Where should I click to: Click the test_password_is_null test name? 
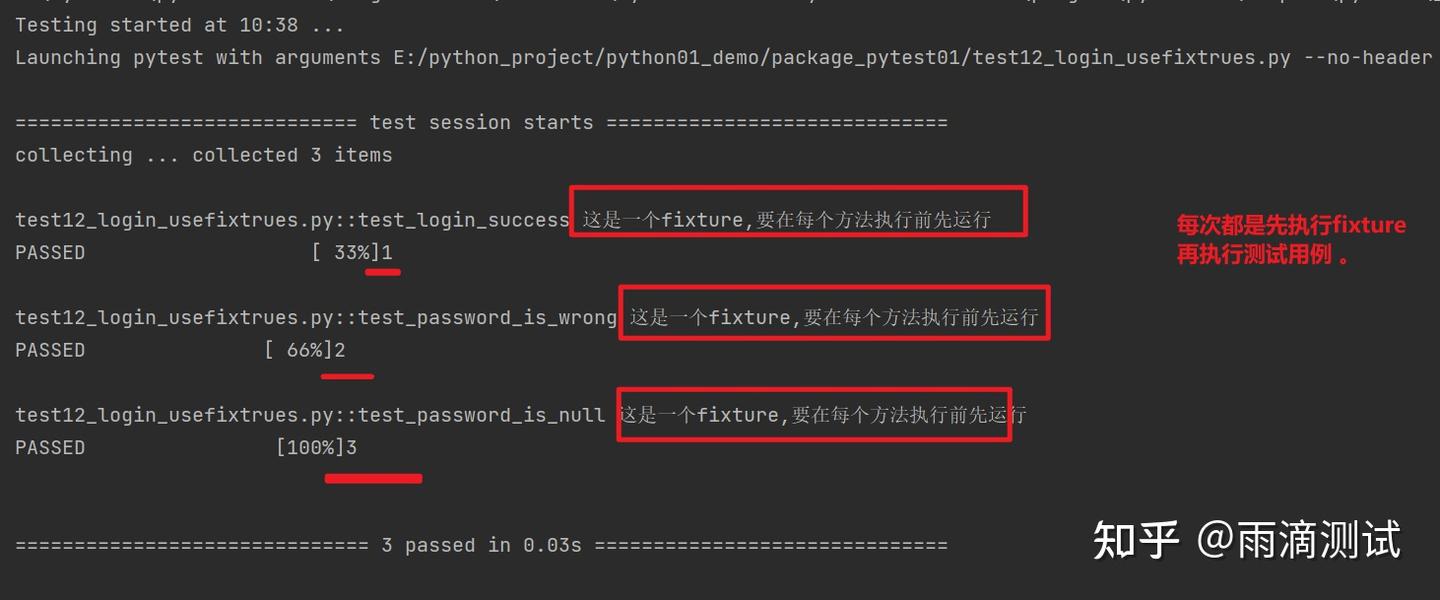click(x=482, y=415)
